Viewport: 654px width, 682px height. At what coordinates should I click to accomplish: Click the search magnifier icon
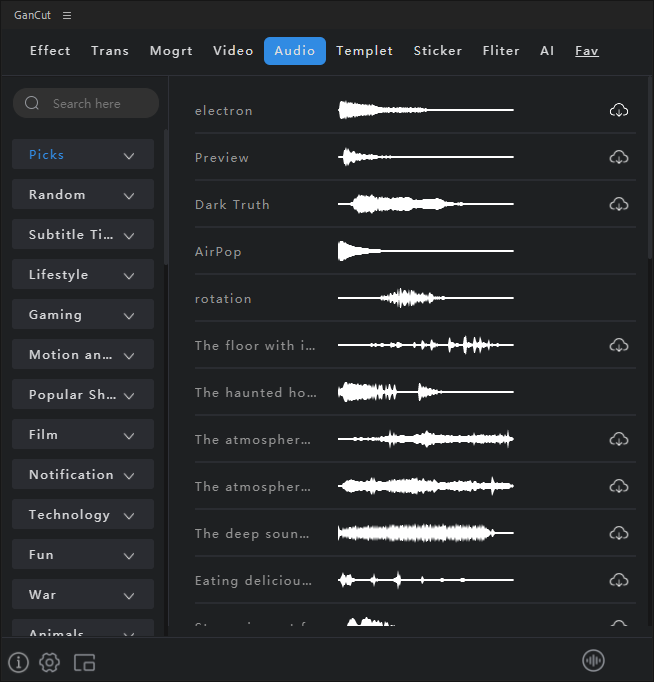tap(32, 103)
